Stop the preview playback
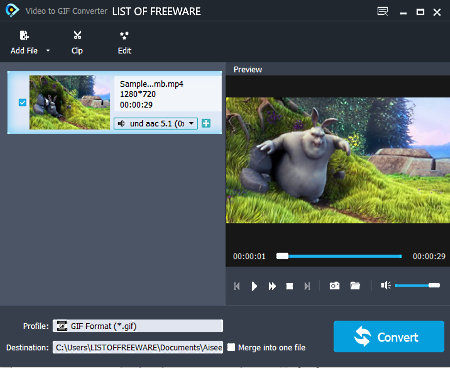The width and height of the screenshot is (450, 368). click(290, 286)
